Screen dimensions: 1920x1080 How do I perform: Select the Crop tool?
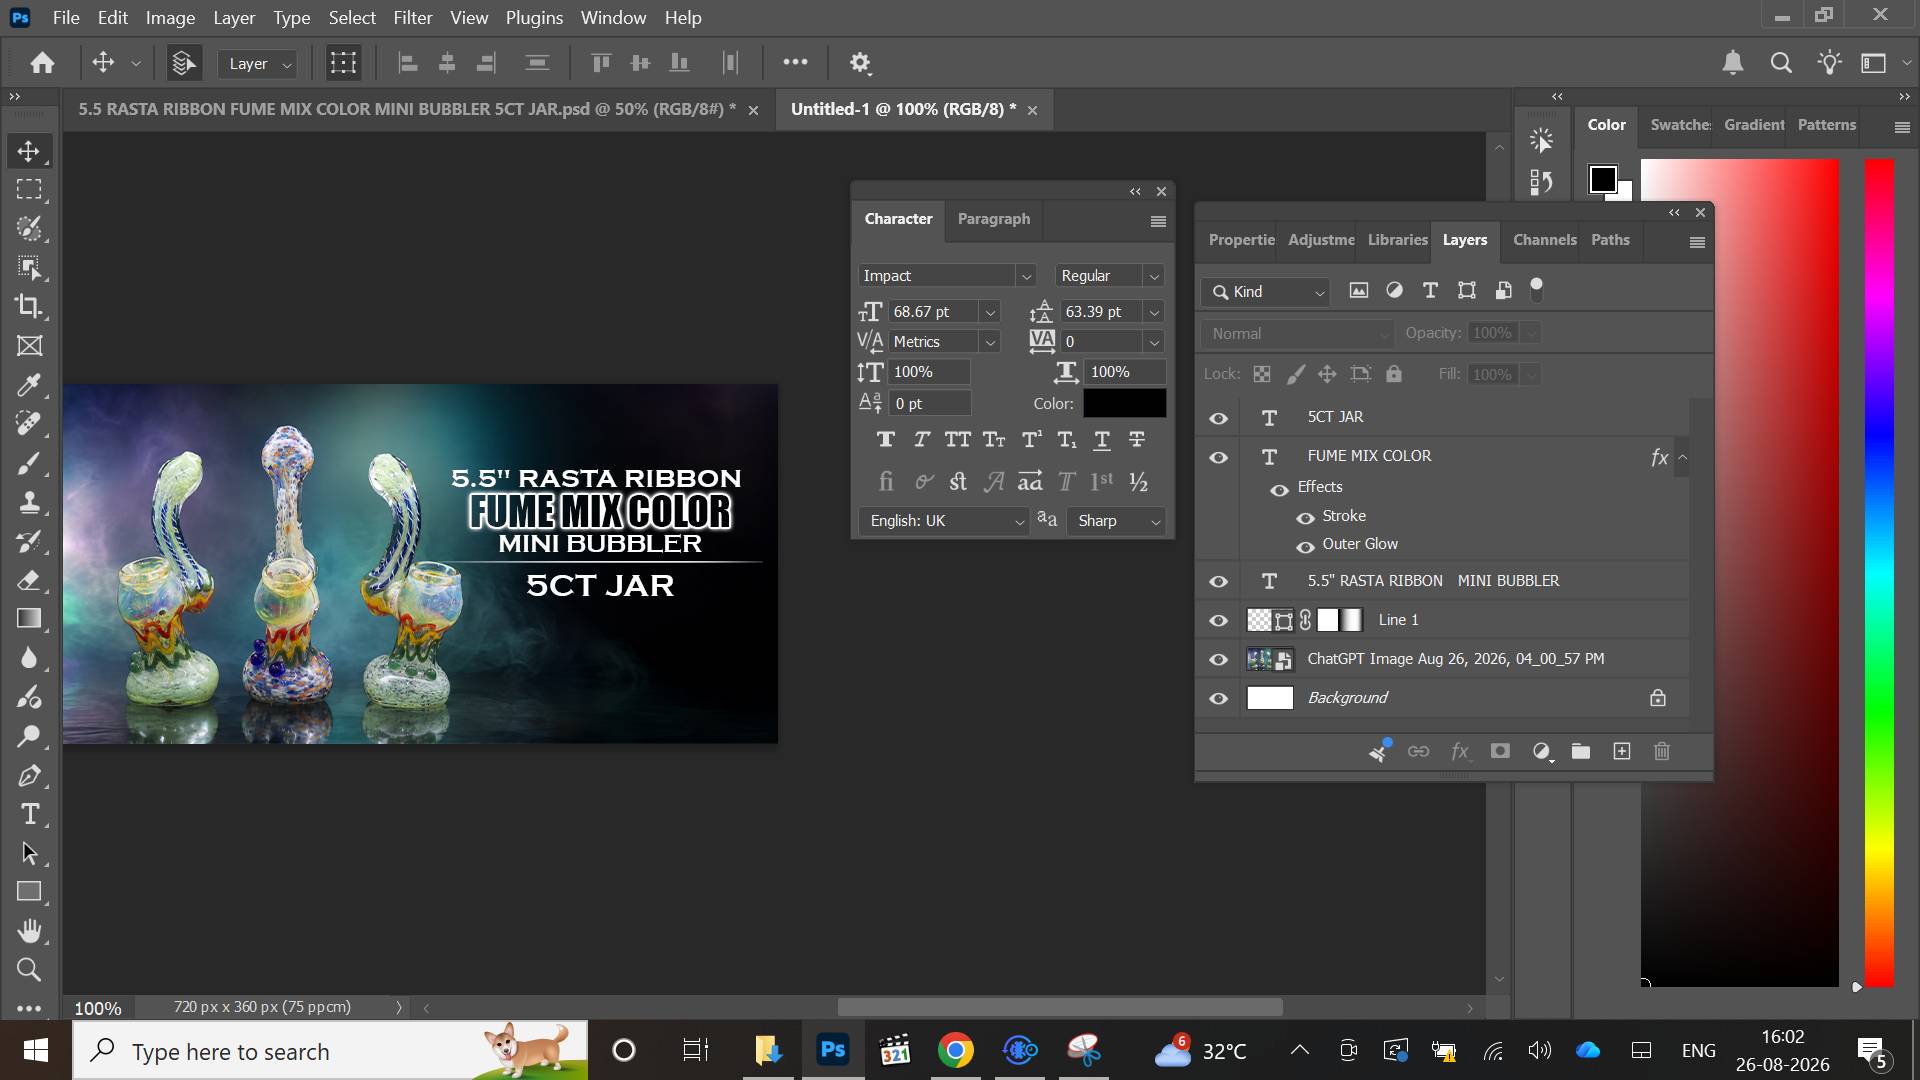29,306
